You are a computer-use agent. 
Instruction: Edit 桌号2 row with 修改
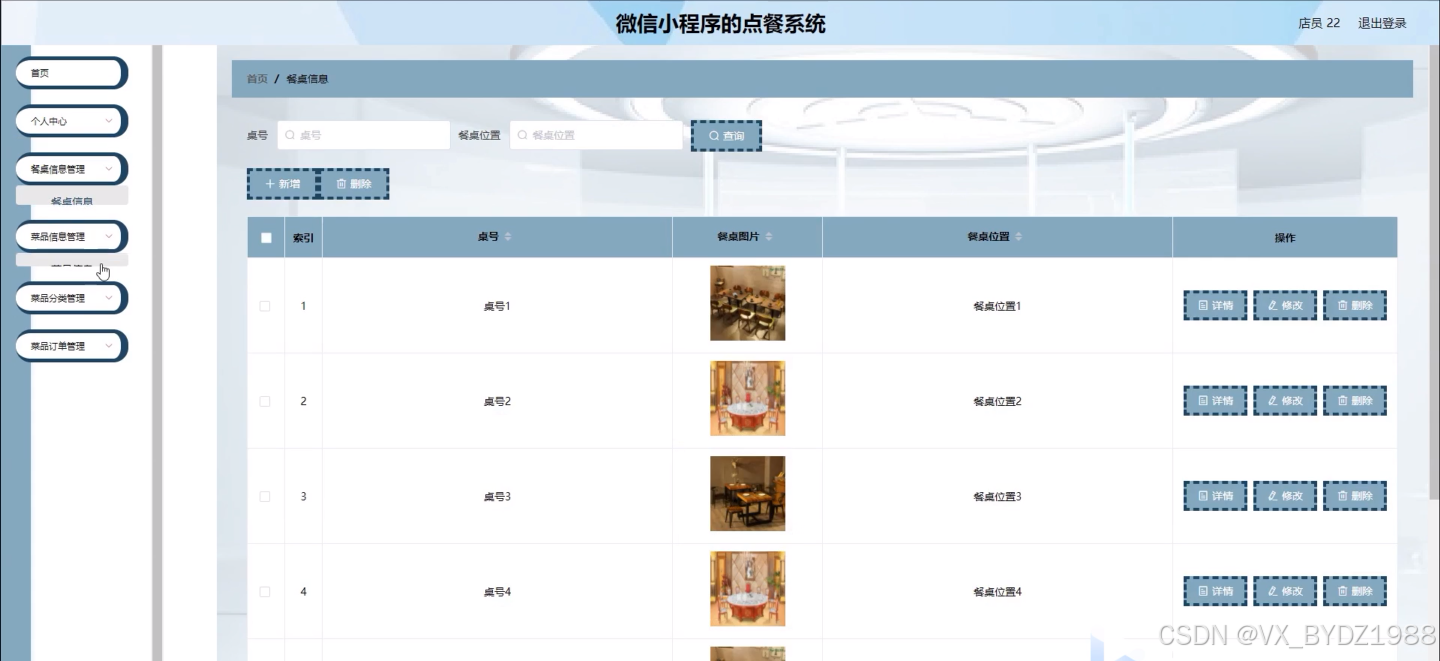coord(1285,401)
